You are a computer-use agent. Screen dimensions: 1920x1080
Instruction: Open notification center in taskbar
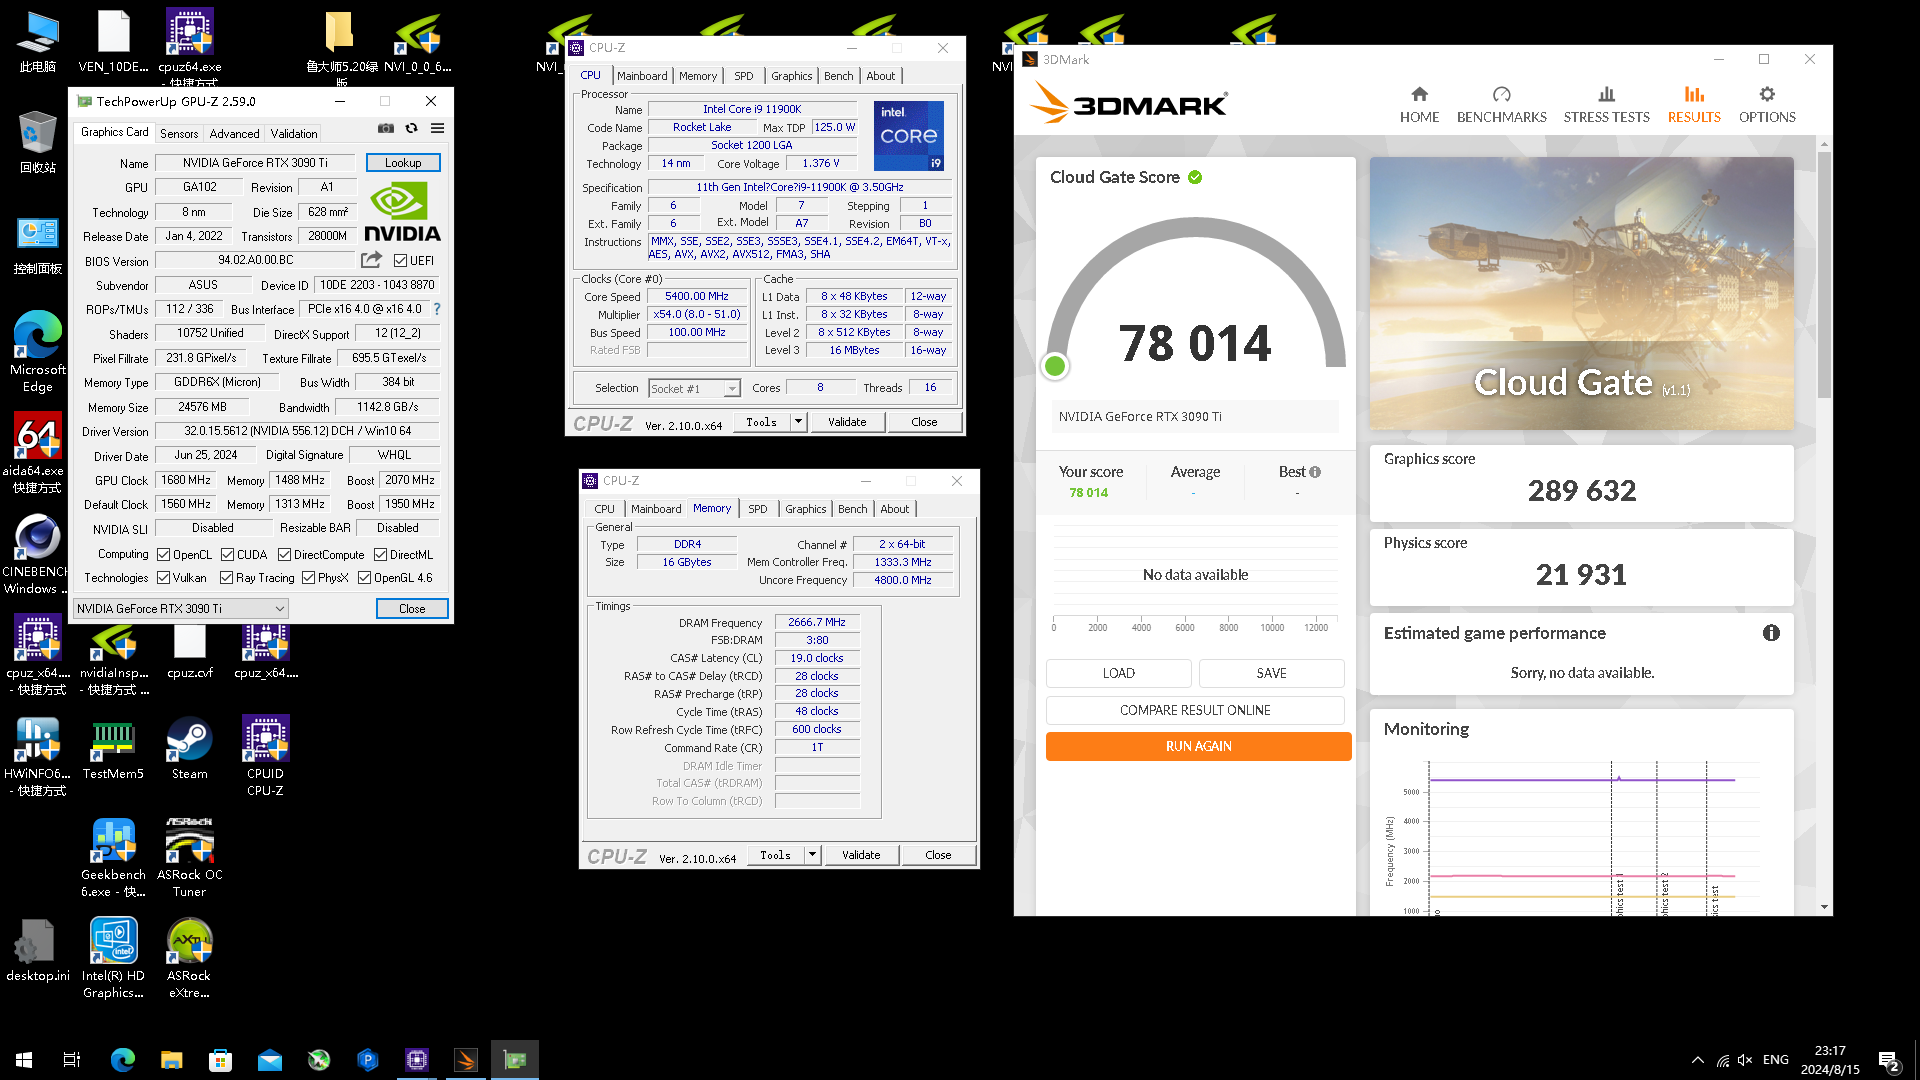pos(1889,1061)
